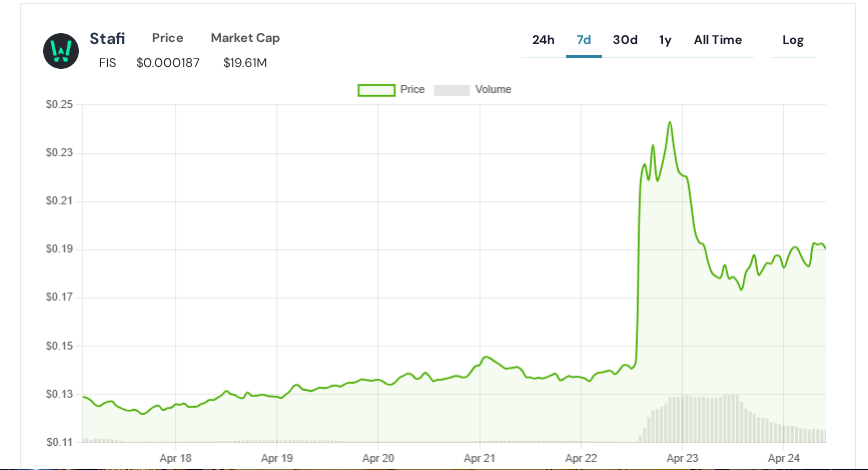Click the Market Cap header label
The image size is (868, 470).
pos(245,38)
